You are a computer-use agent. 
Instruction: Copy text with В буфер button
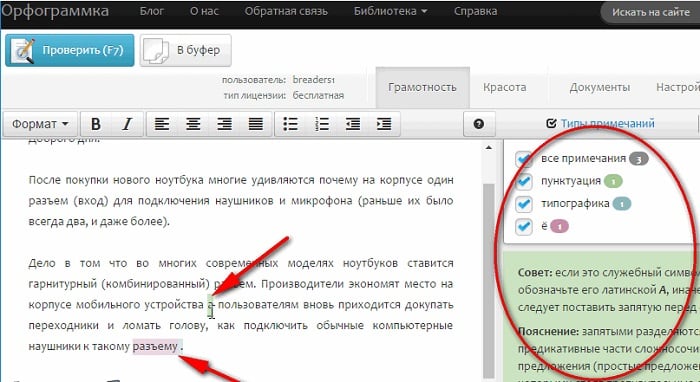tap(186, 50)
